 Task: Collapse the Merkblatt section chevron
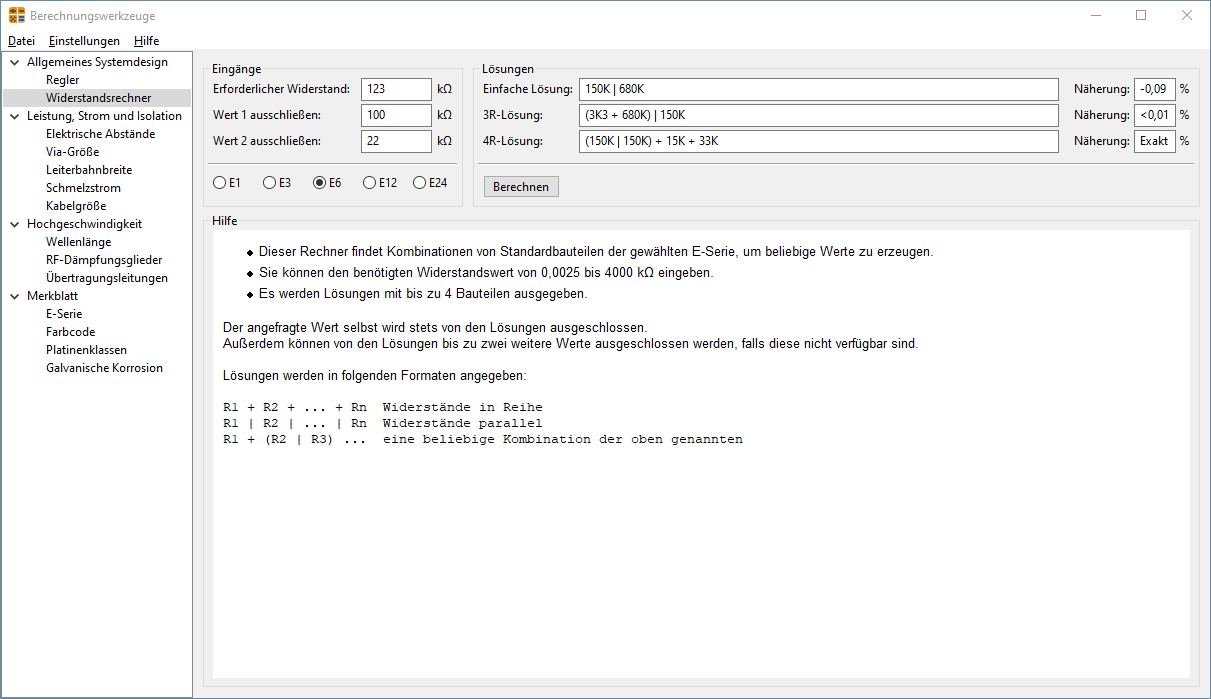(15, 296)
